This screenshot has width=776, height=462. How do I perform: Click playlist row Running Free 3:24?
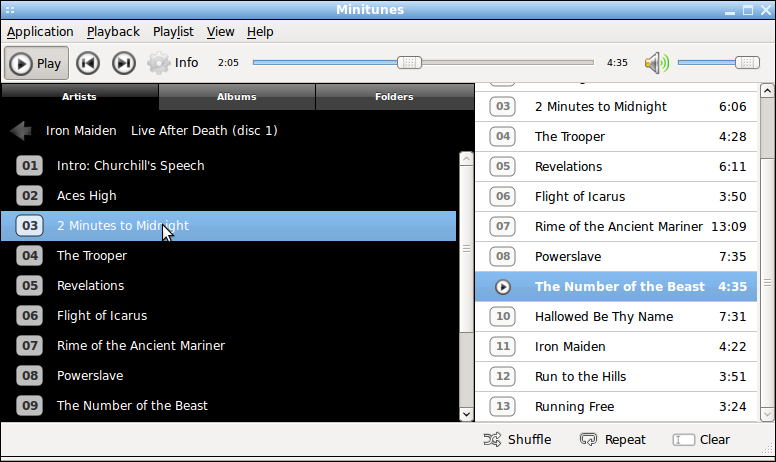[x=616, y=407]
